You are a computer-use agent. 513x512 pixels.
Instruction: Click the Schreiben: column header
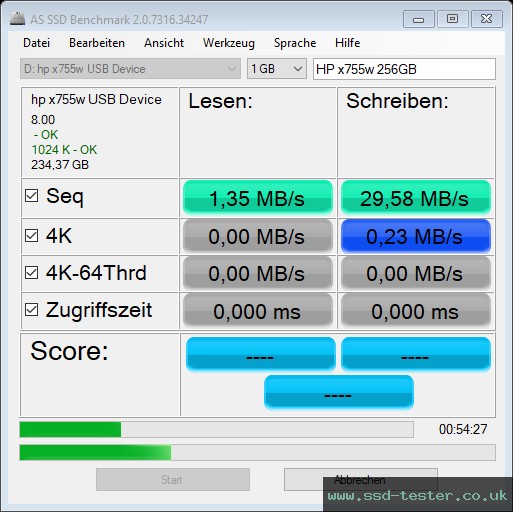[397, 101]
